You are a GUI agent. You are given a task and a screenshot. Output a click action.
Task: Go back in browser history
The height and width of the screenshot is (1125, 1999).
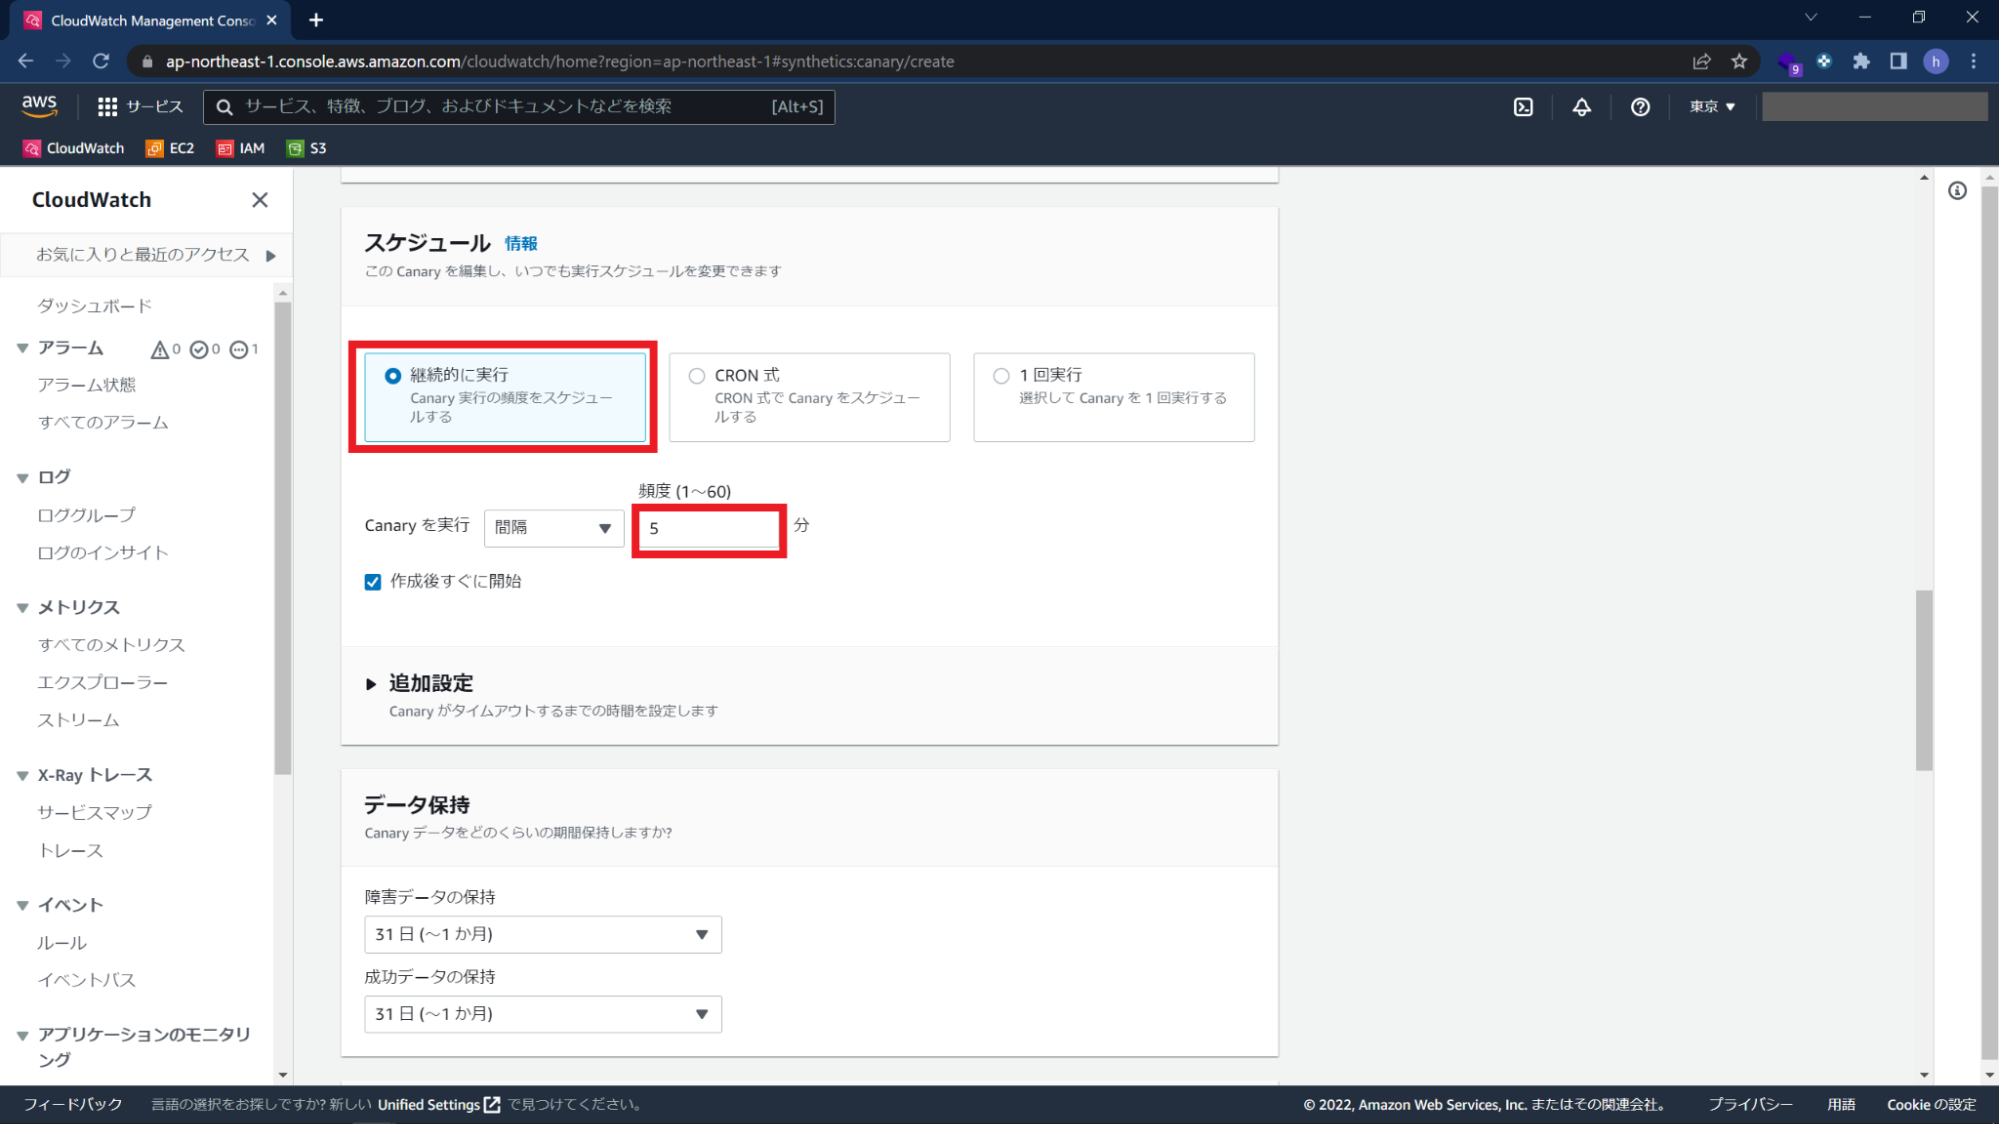[26, 61]
